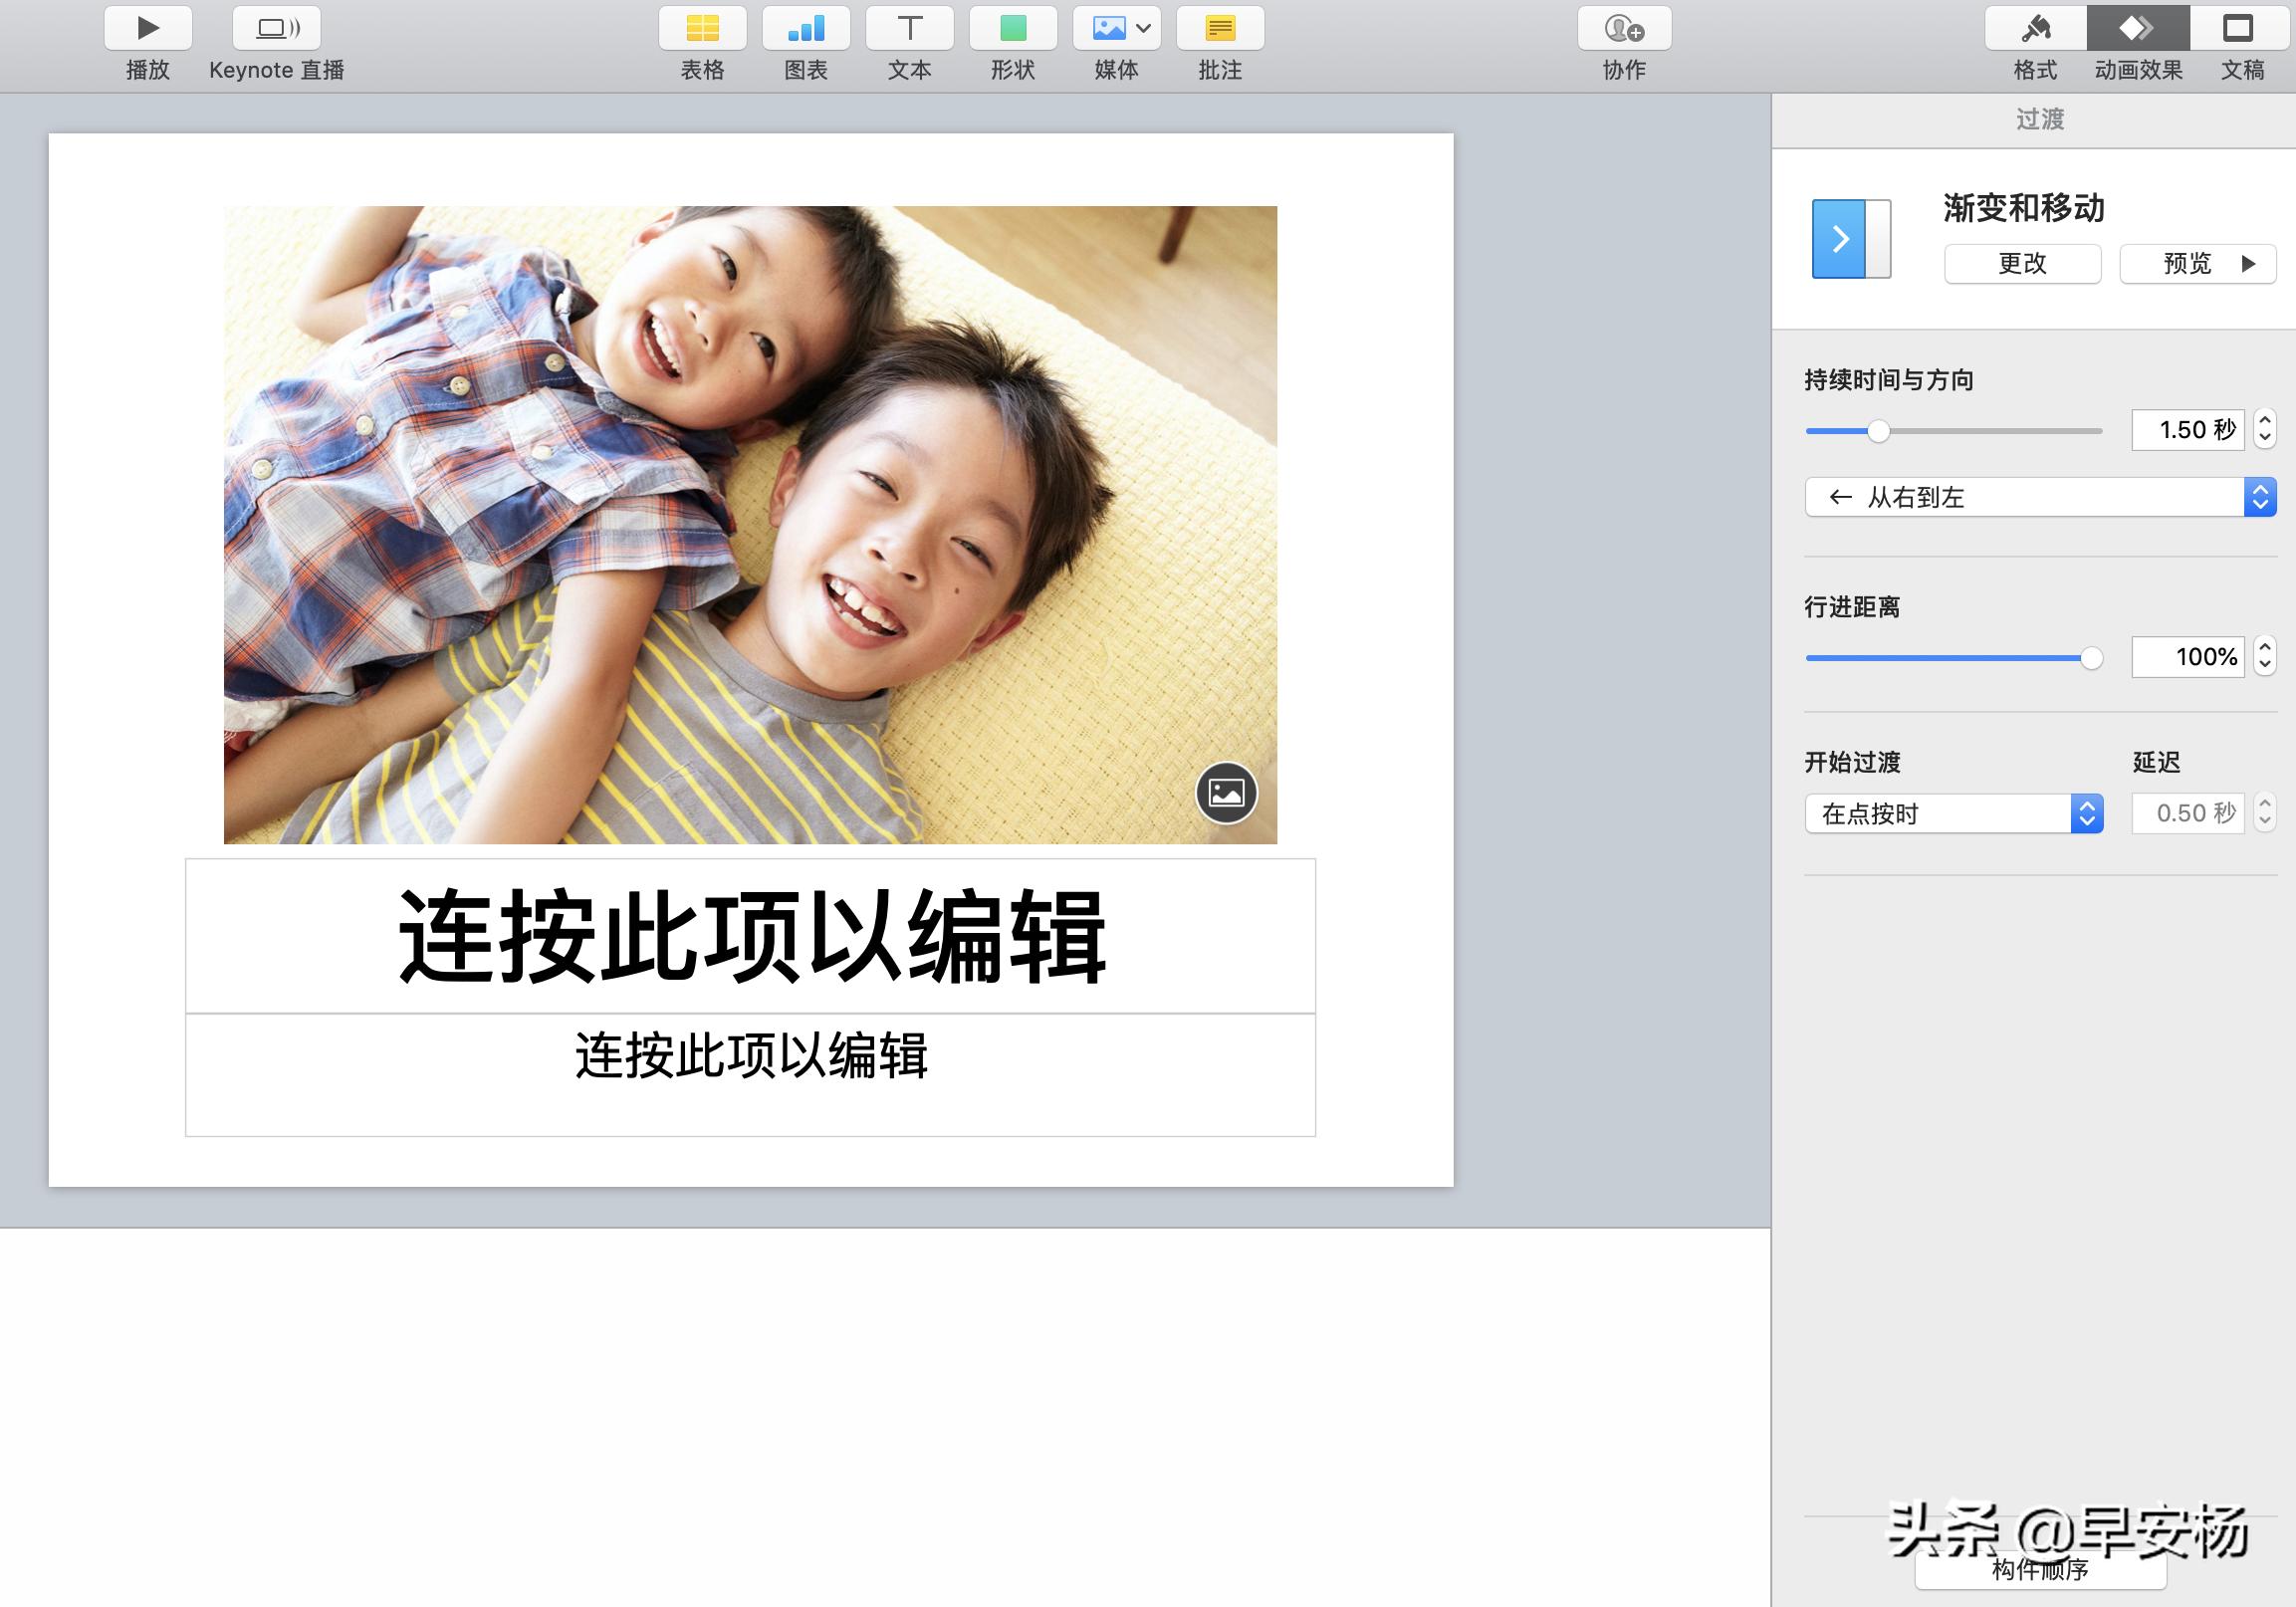
Task: Add a text box with 文本 icon
Action: 910,27
